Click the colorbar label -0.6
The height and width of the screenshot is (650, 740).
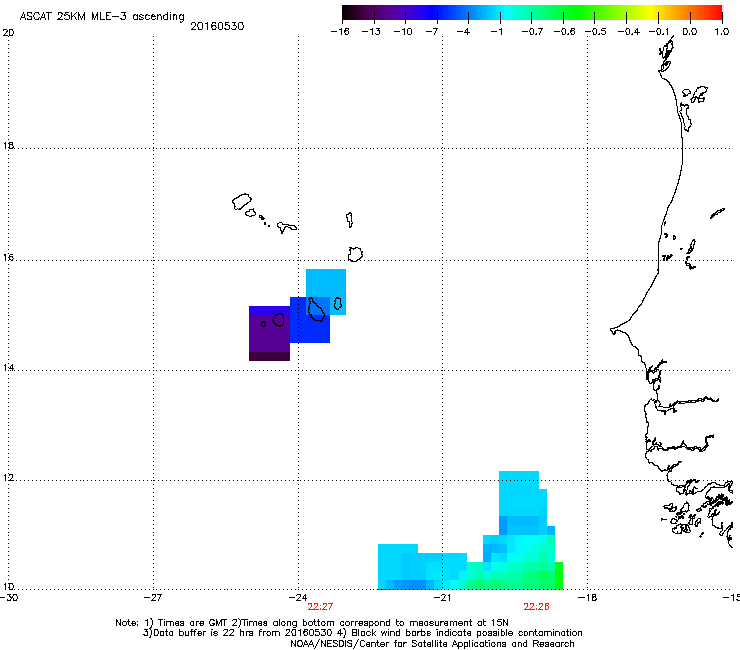pos(564,32)
